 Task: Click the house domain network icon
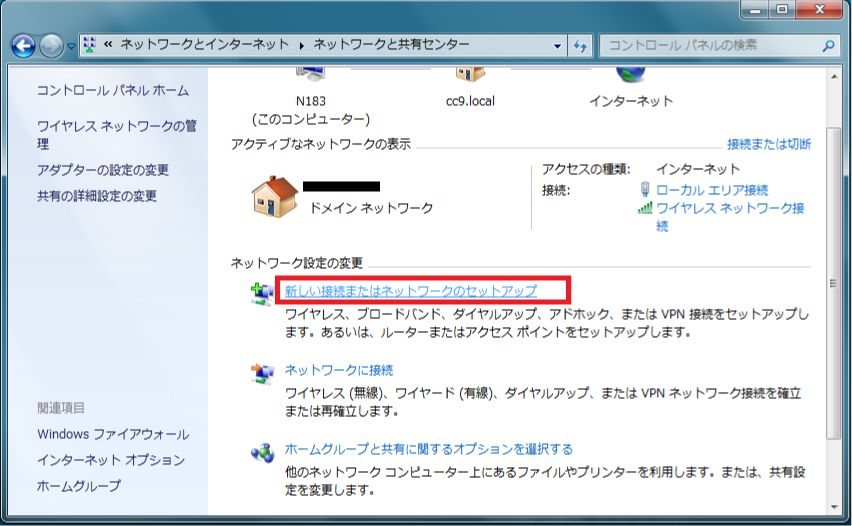point(275,197)
